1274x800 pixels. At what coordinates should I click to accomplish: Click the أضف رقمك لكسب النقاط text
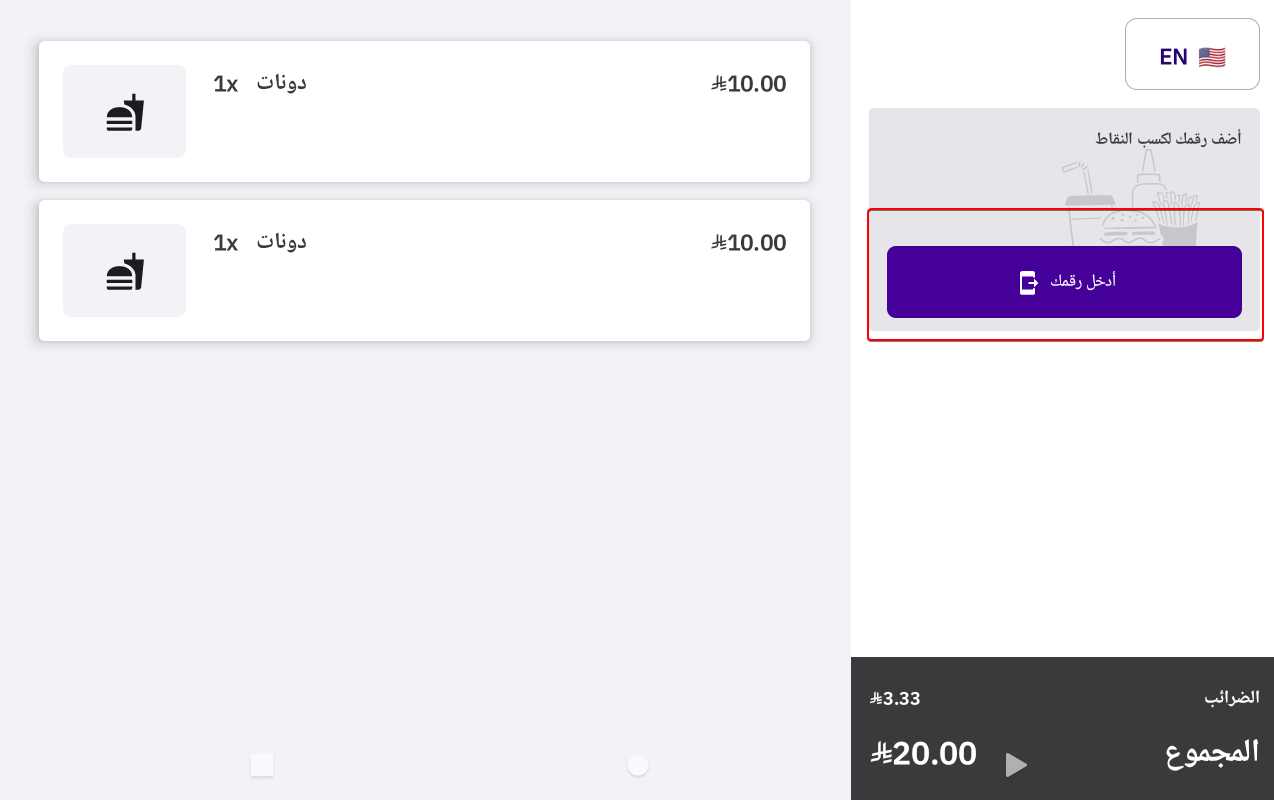click(1167, 139)
